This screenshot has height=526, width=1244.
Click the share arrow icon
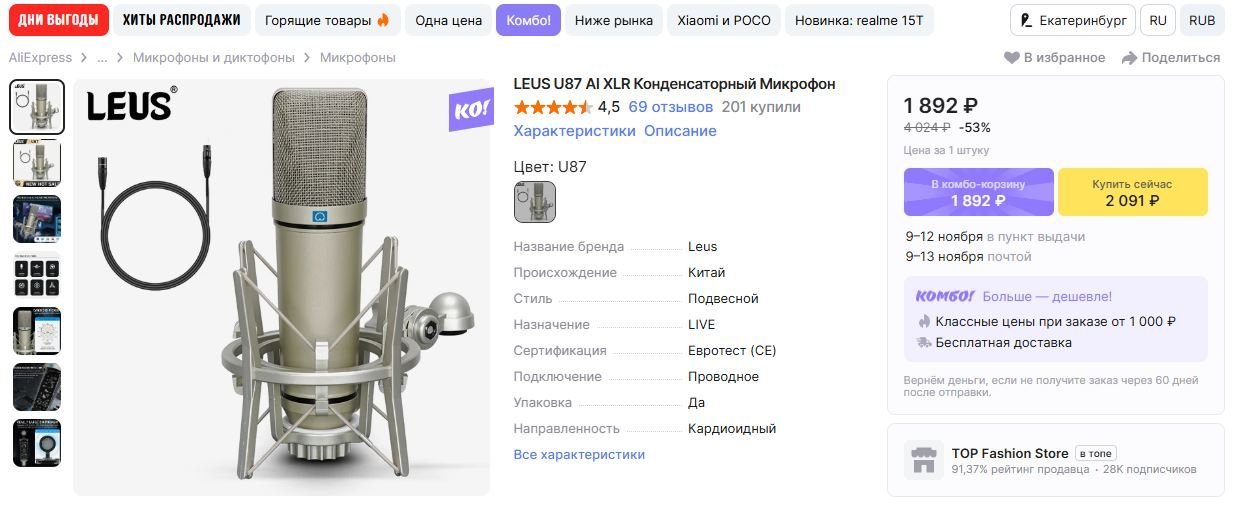[x=1130, y=58]
